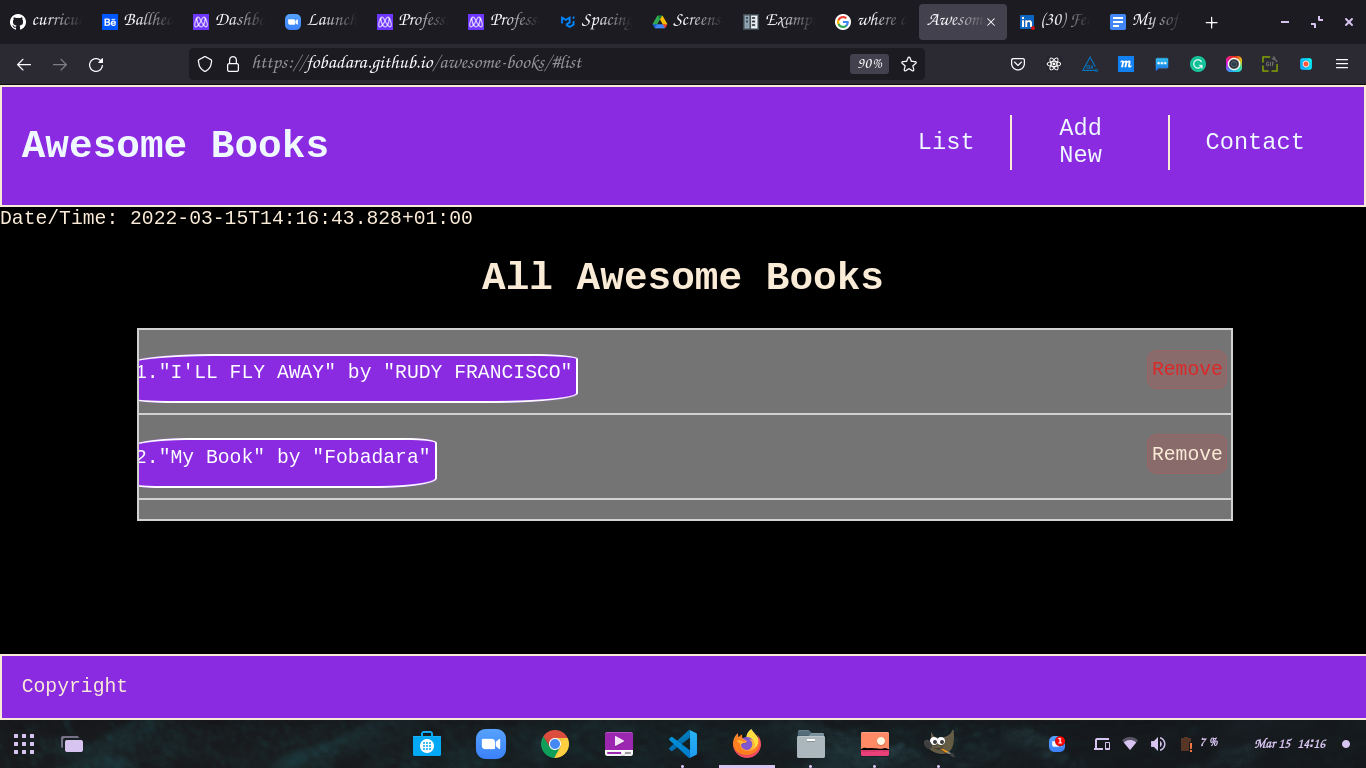Show the applications grid launcher

(x=24, y=744)
